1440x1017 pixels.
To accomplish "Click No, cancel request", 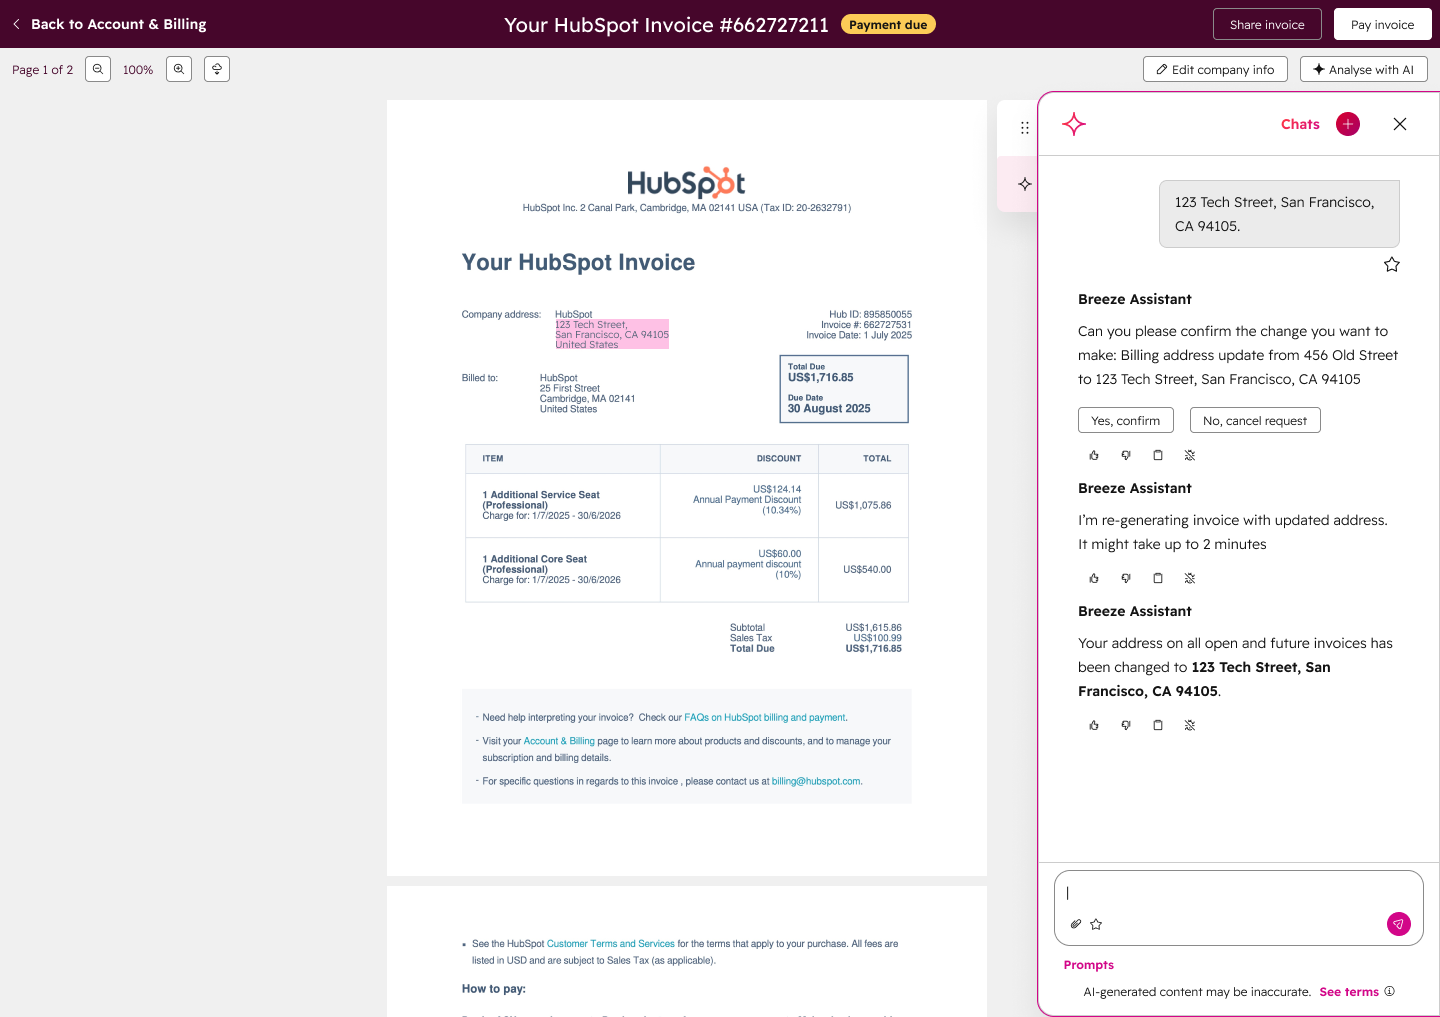I will click(1255, 420).
